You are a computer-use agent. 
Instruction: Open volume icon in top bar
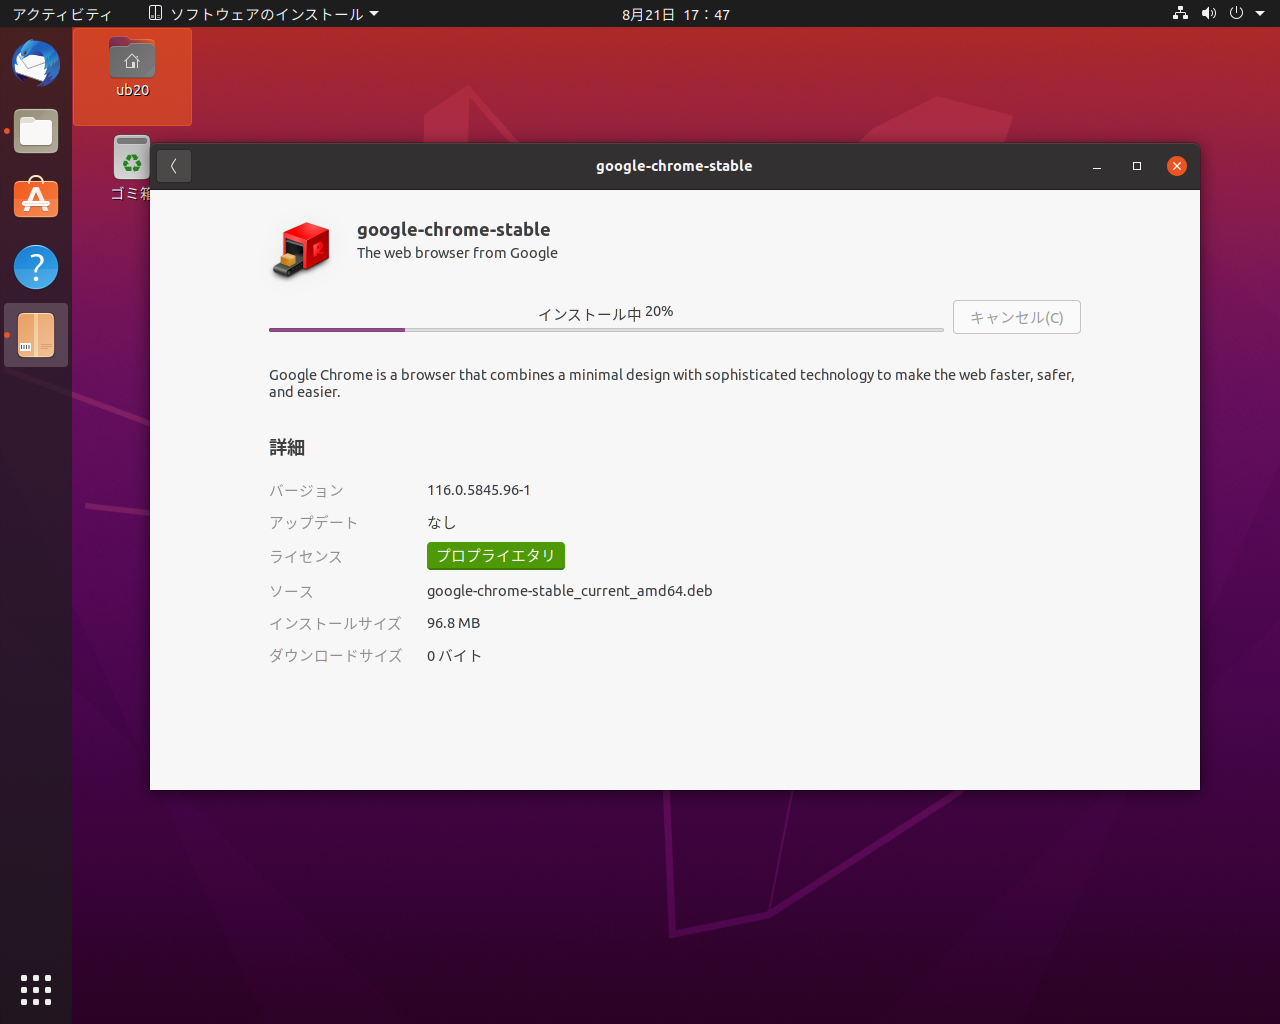(x=1208, y=14)
